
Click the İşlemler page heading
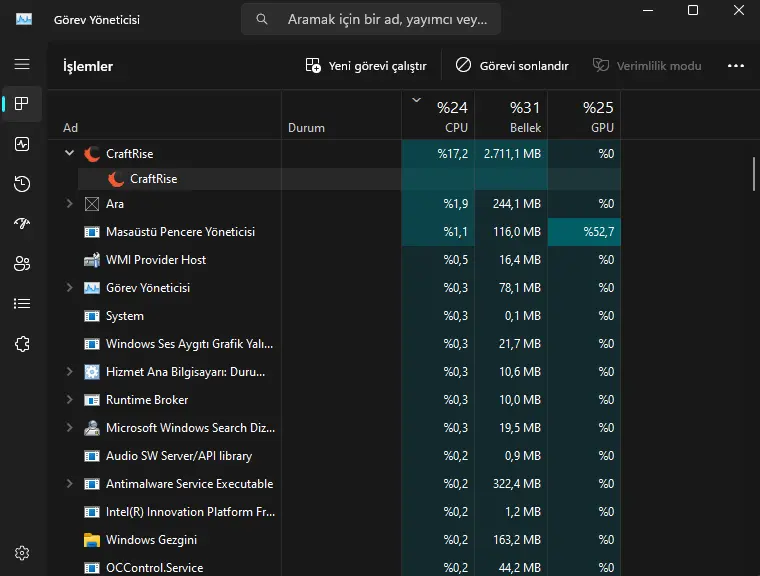(x=88, y=66)
